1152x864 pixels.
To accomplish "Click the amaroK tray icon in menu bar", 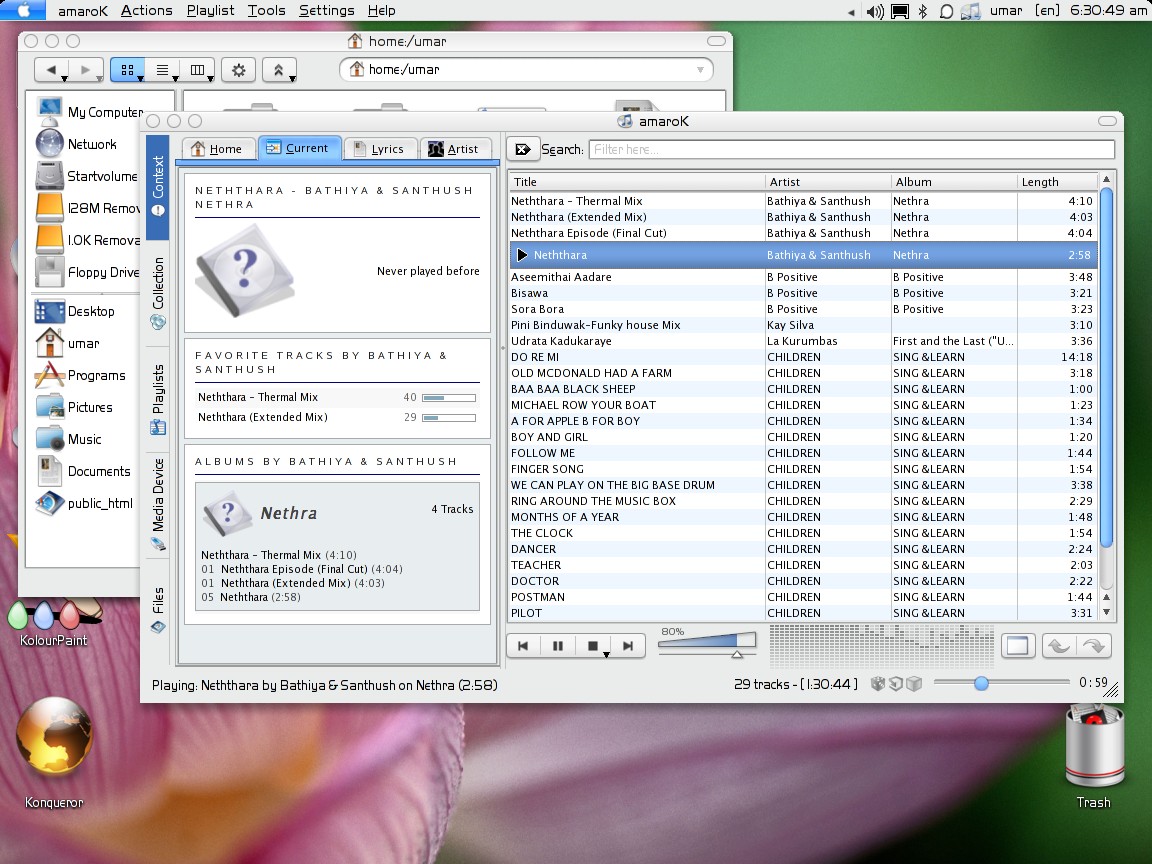I will click(x=971, y=11).
